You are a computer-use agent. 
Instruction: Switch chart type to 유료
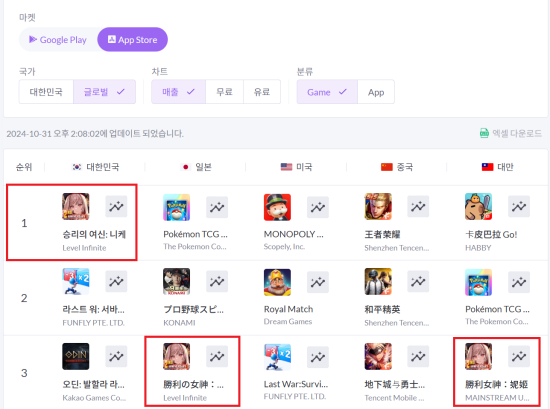point(262,92)
